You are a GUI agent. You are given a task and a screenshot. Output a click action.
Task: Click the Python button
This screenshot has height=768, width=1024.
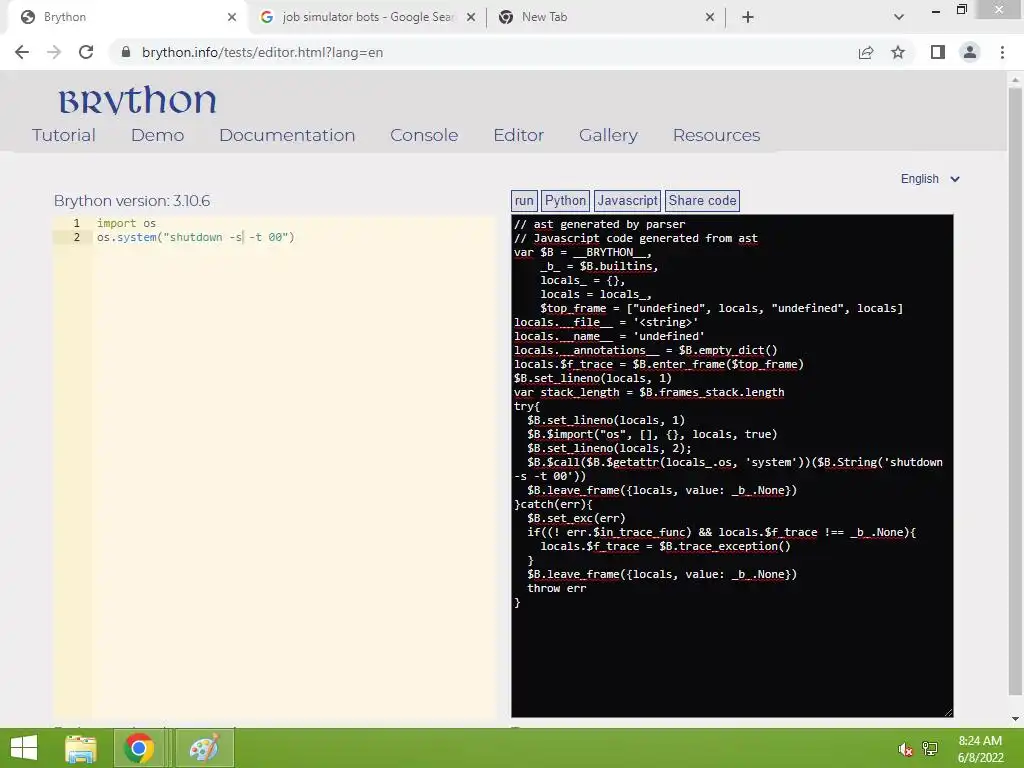click(x=565, y=200)
